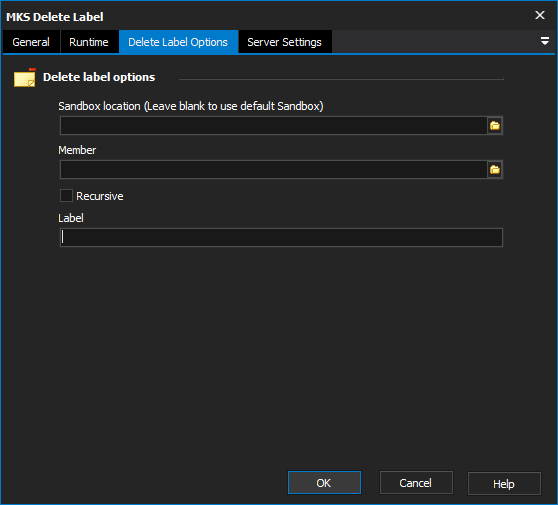Click the Delete label options header icon

click(x=25, y=78)
